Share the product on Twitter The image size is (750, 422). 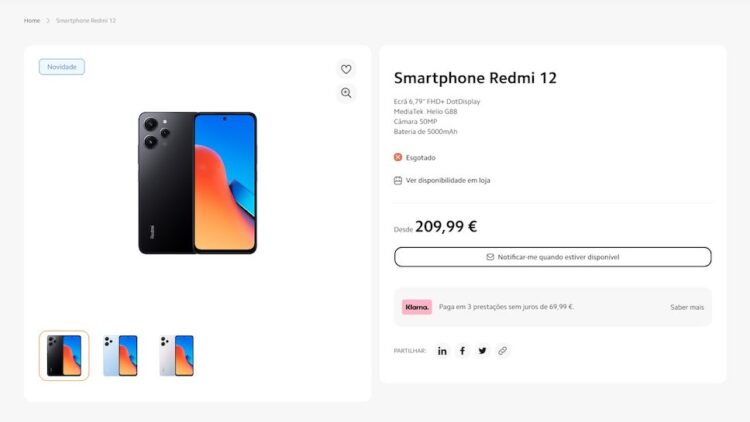[482, 351]
